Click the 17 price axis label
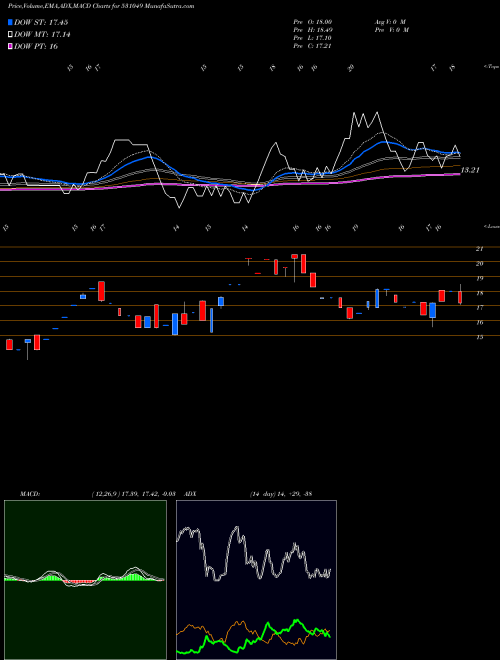The width and height of the screenshot is (500, 660). (479, 308)
